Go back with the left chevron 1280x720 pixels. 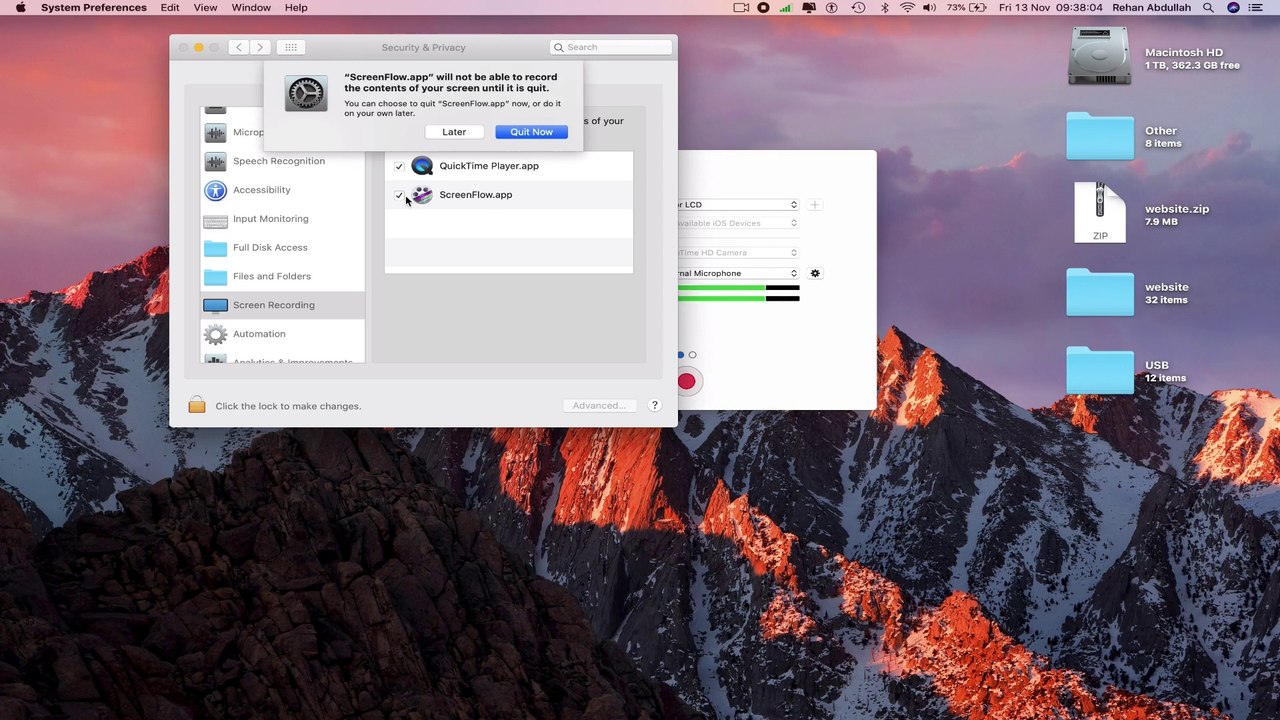click(x=238, y=47)
